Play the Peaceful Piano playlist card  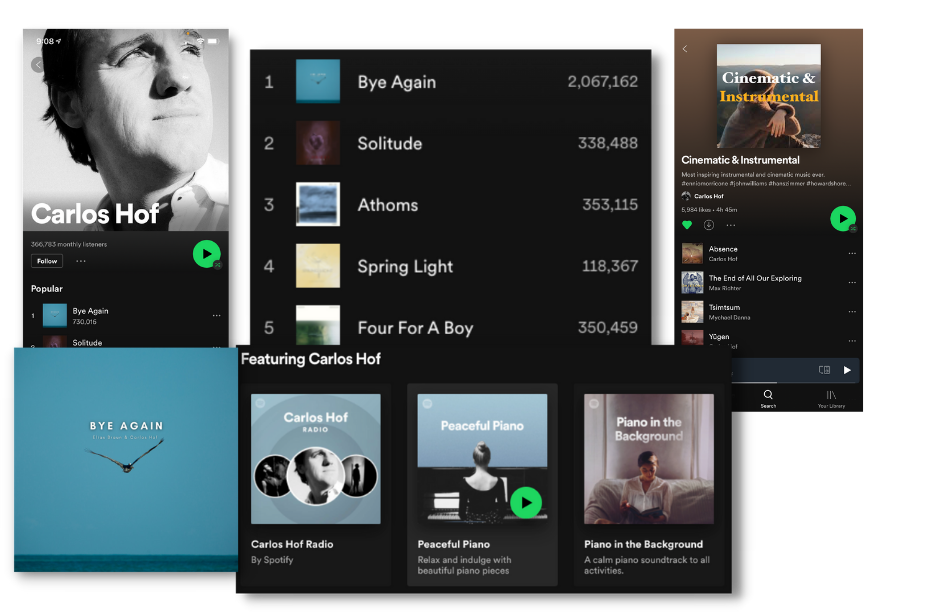(x=525, y=502)
